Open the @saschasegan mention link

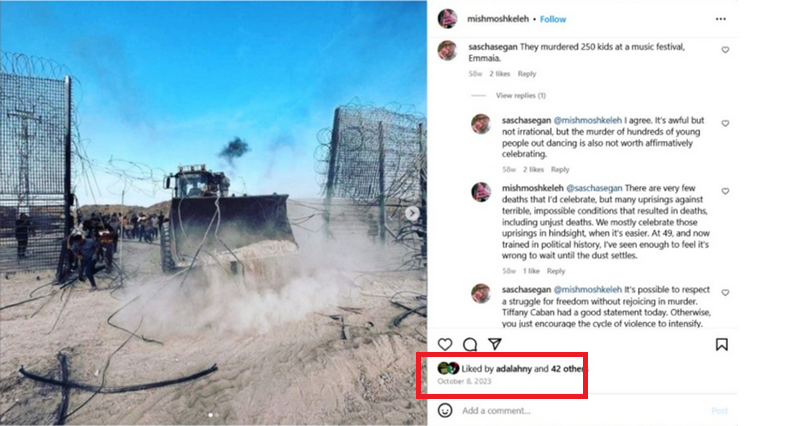coord(594,188)
